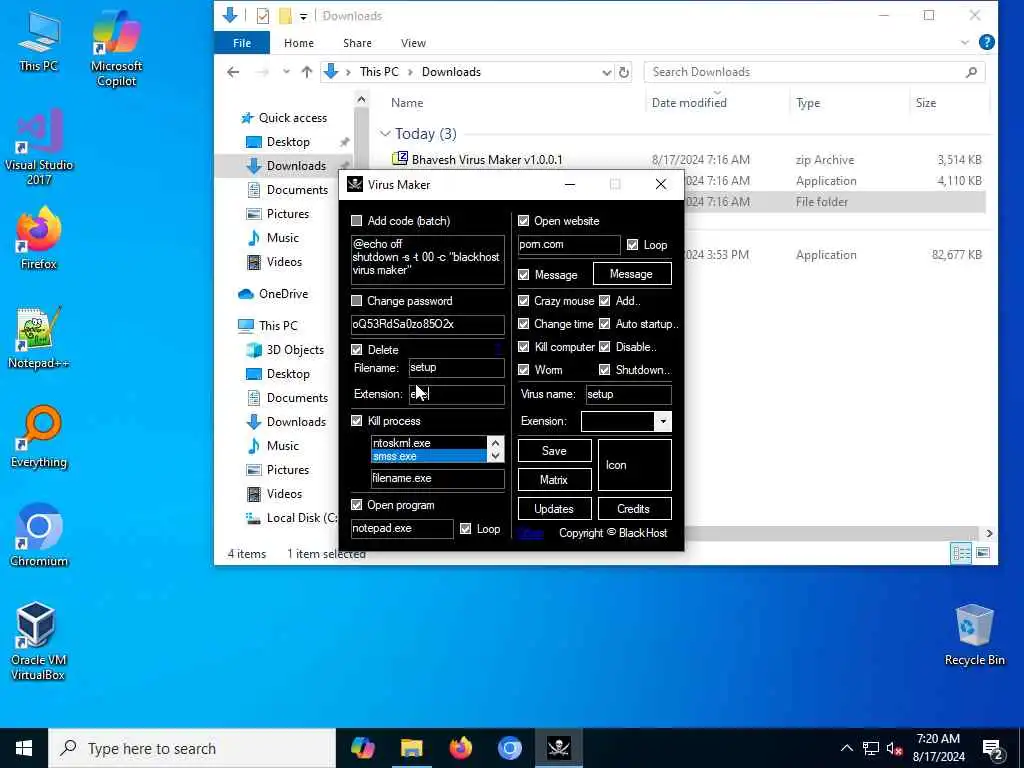Go back in the Downloads Explorer window
The height and width of the screenshot is (768, 1024).
pyautogui.click(x=233, y=72)
